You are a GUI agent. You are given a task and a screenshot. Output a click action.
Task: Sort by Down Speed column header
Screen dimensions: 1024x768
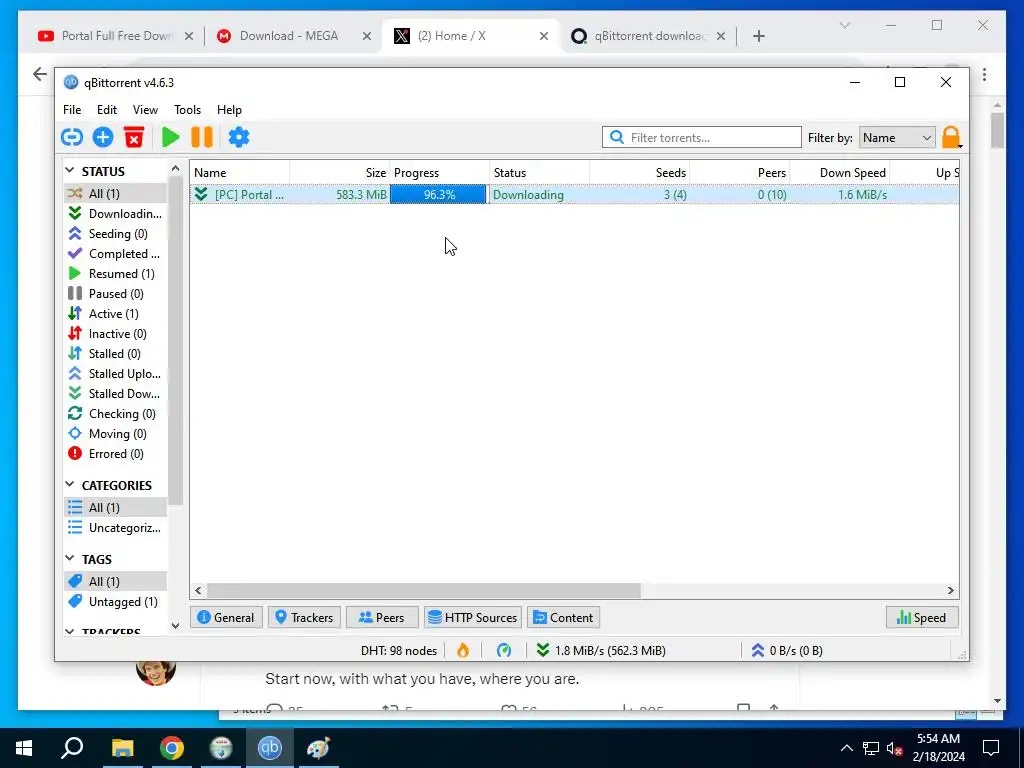click(x=840, y=172)
